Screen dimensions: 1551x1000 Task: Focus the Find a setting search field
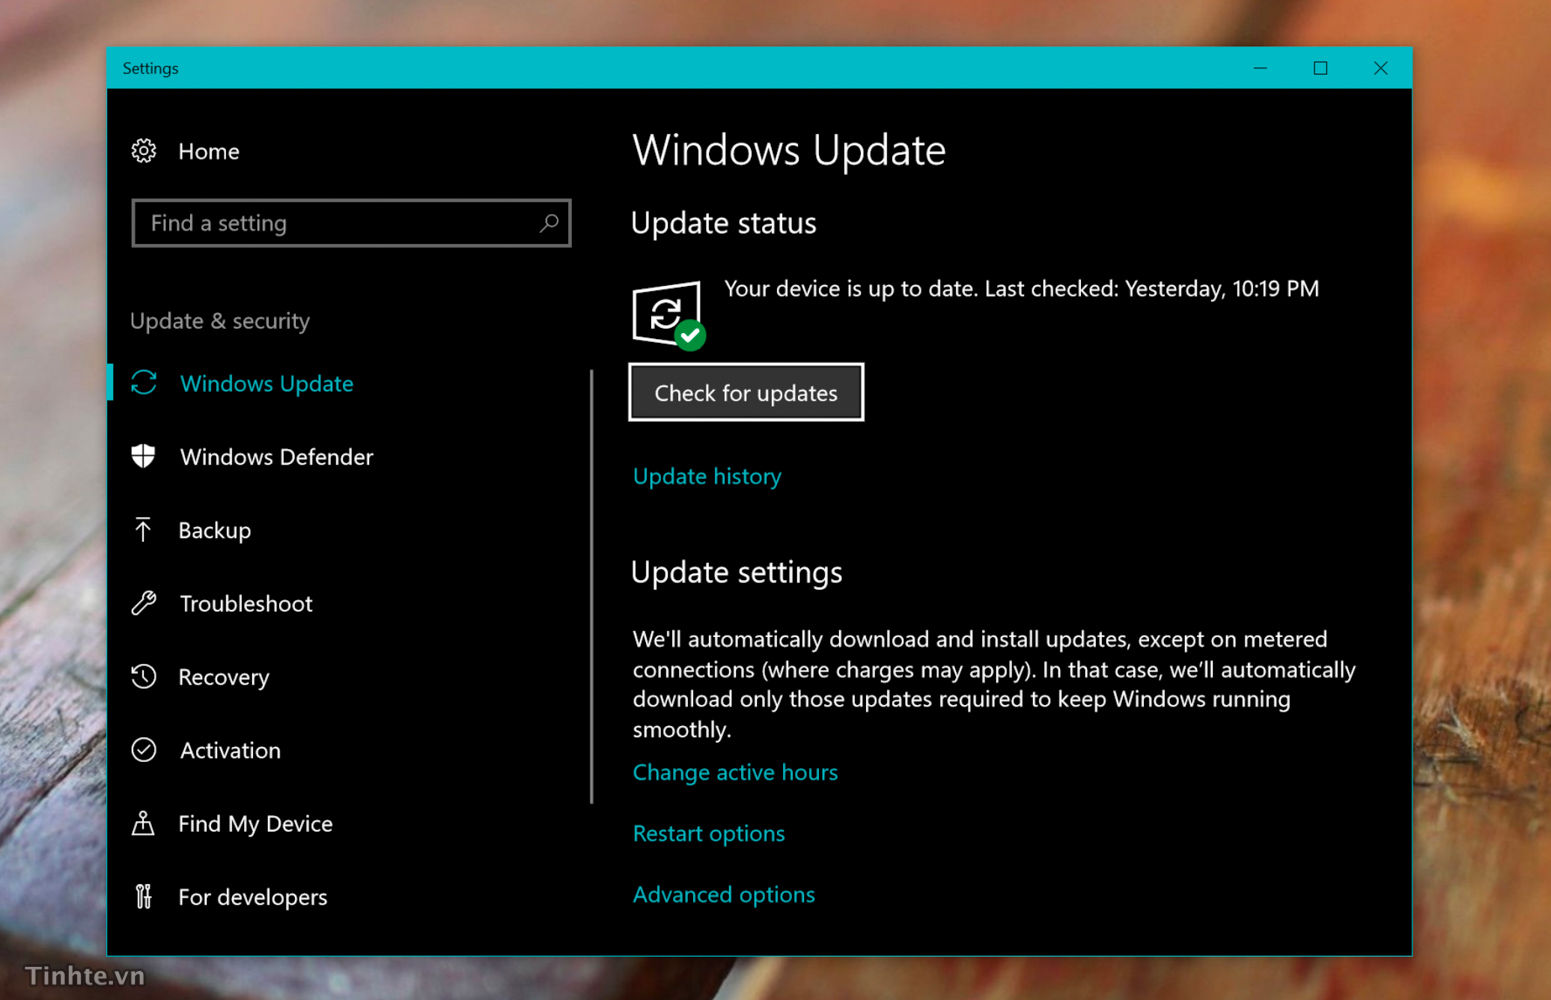(x=351, y=223)
